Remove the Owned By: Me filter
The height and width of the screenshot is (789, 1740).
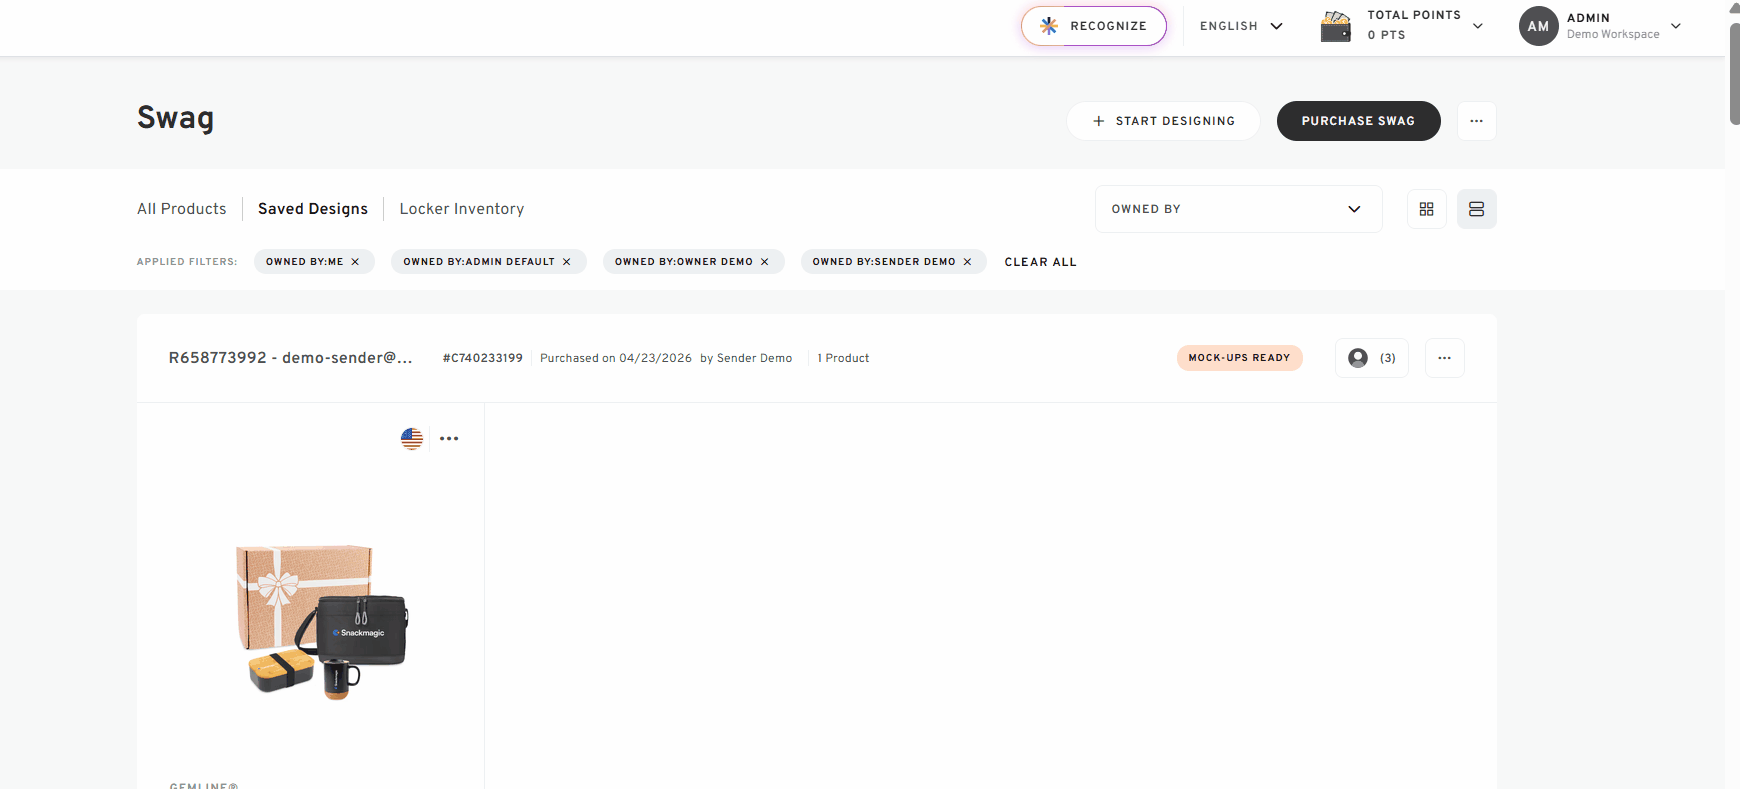click(x=355, y=262)
